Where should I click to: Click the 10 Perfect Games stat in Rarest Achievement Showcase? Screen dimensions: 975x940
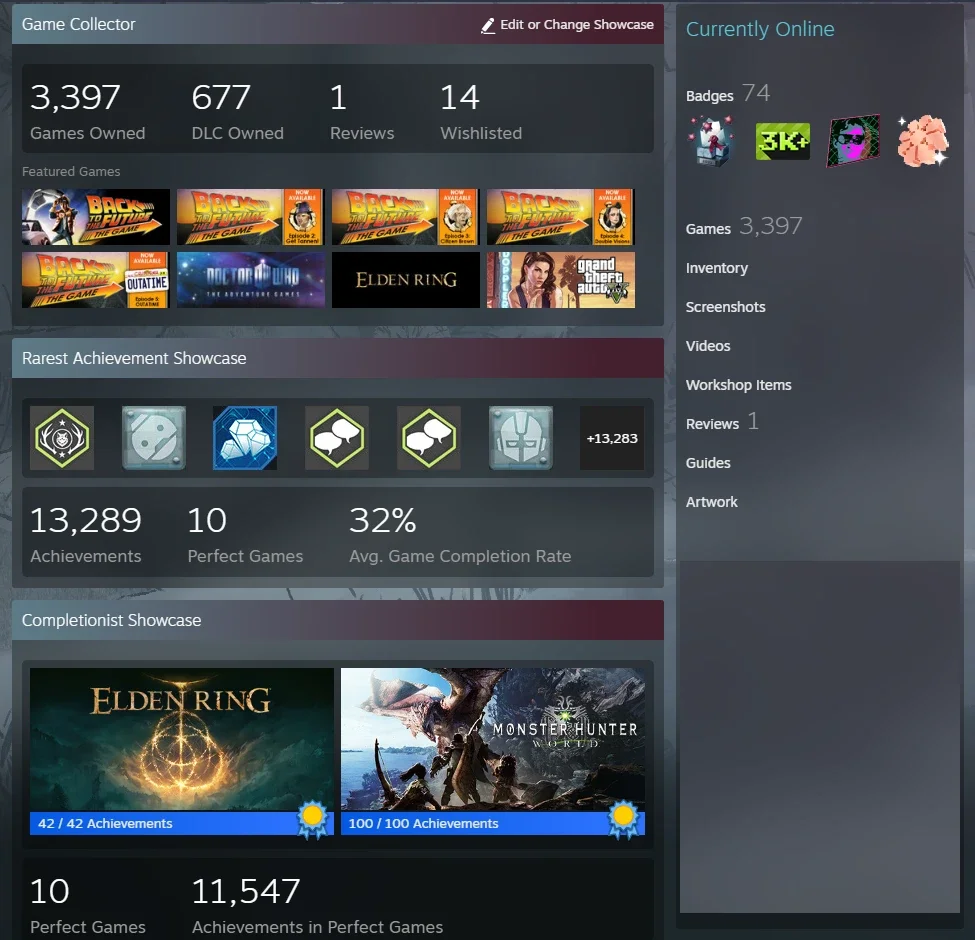tap(245, 534)
